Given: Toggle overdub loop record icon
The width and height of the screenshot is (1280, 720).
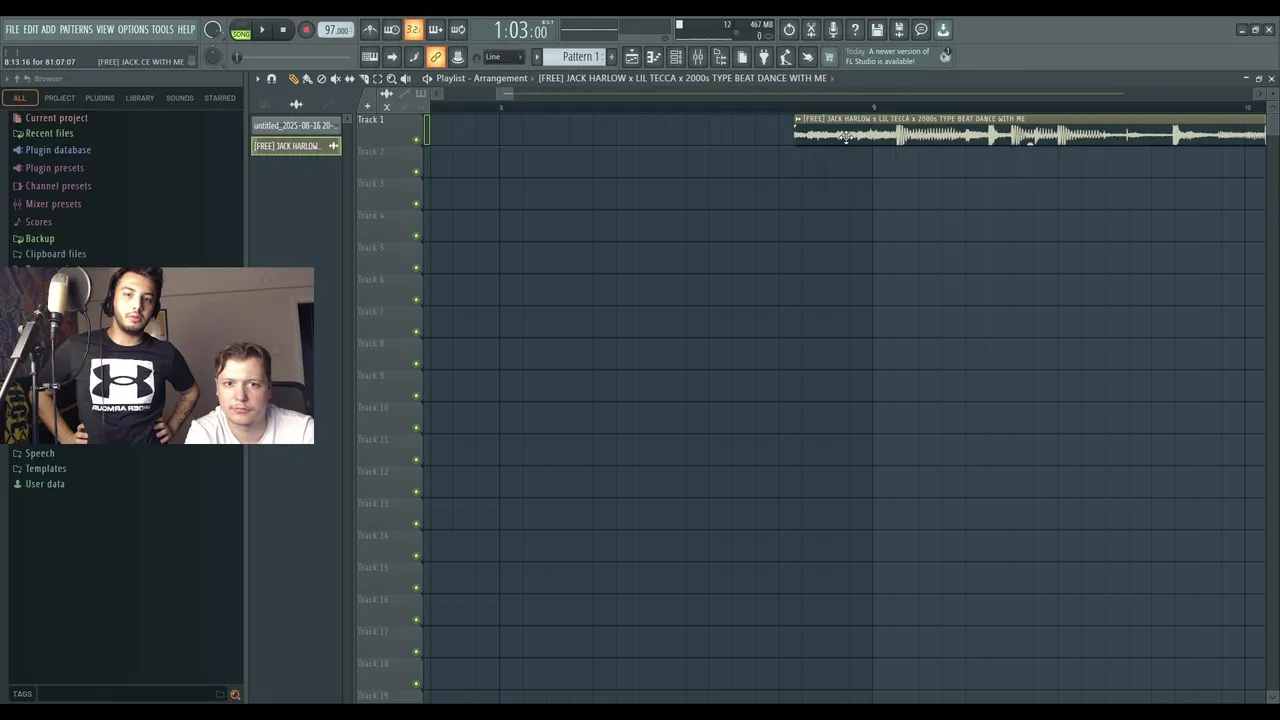Looking at the screenshot, I should coord(436,30).
